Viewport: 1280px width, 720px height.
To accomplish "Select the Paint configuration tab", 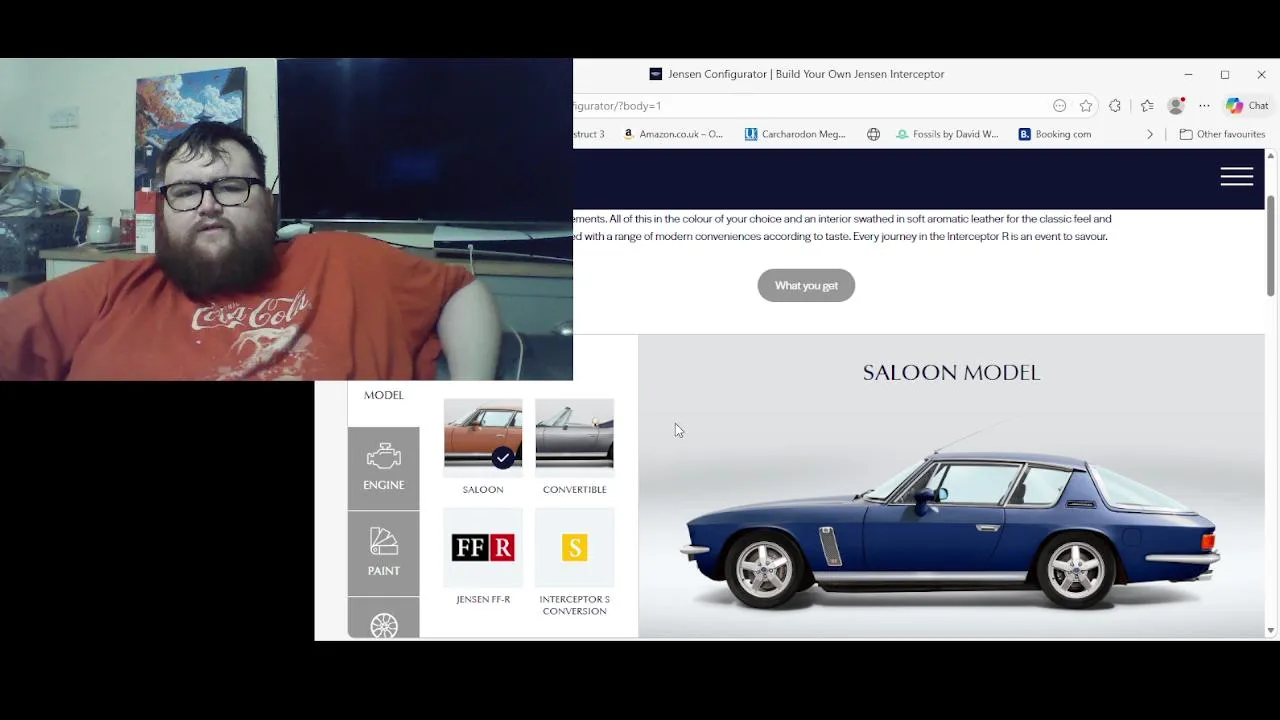I will [x=383, y=554].
